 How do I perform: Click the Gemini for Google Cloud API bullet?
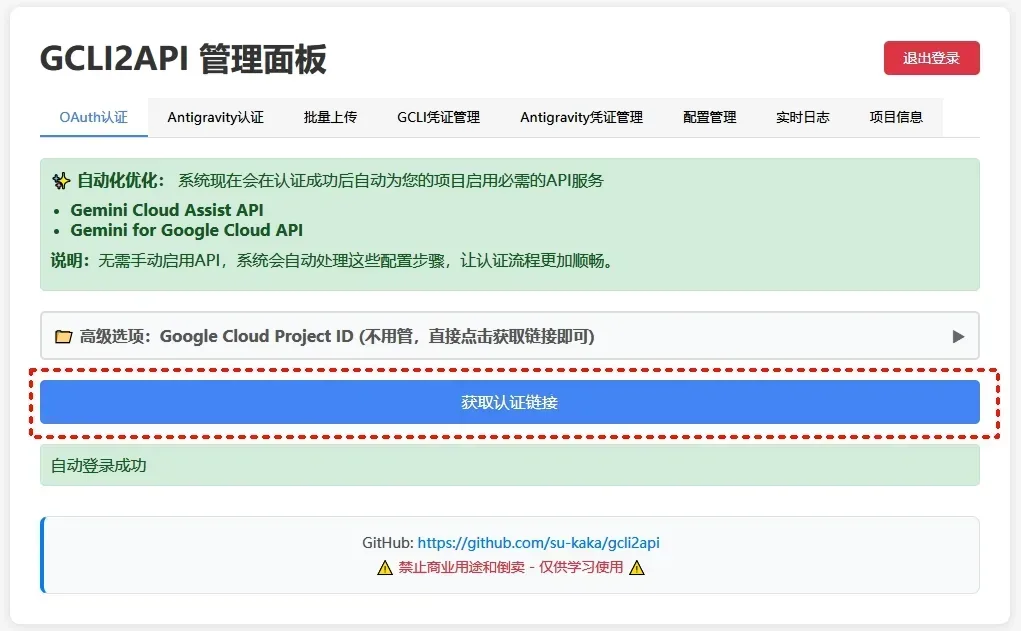[186, 230]
